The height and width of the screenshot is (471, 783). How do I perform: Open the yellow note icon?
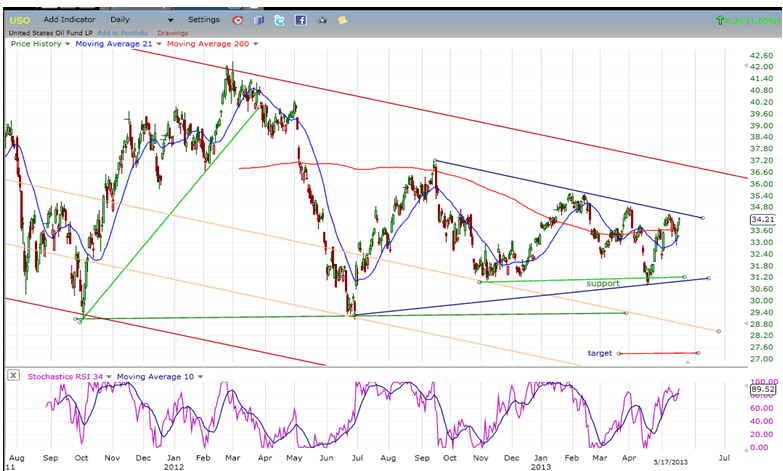coord(342,19)
